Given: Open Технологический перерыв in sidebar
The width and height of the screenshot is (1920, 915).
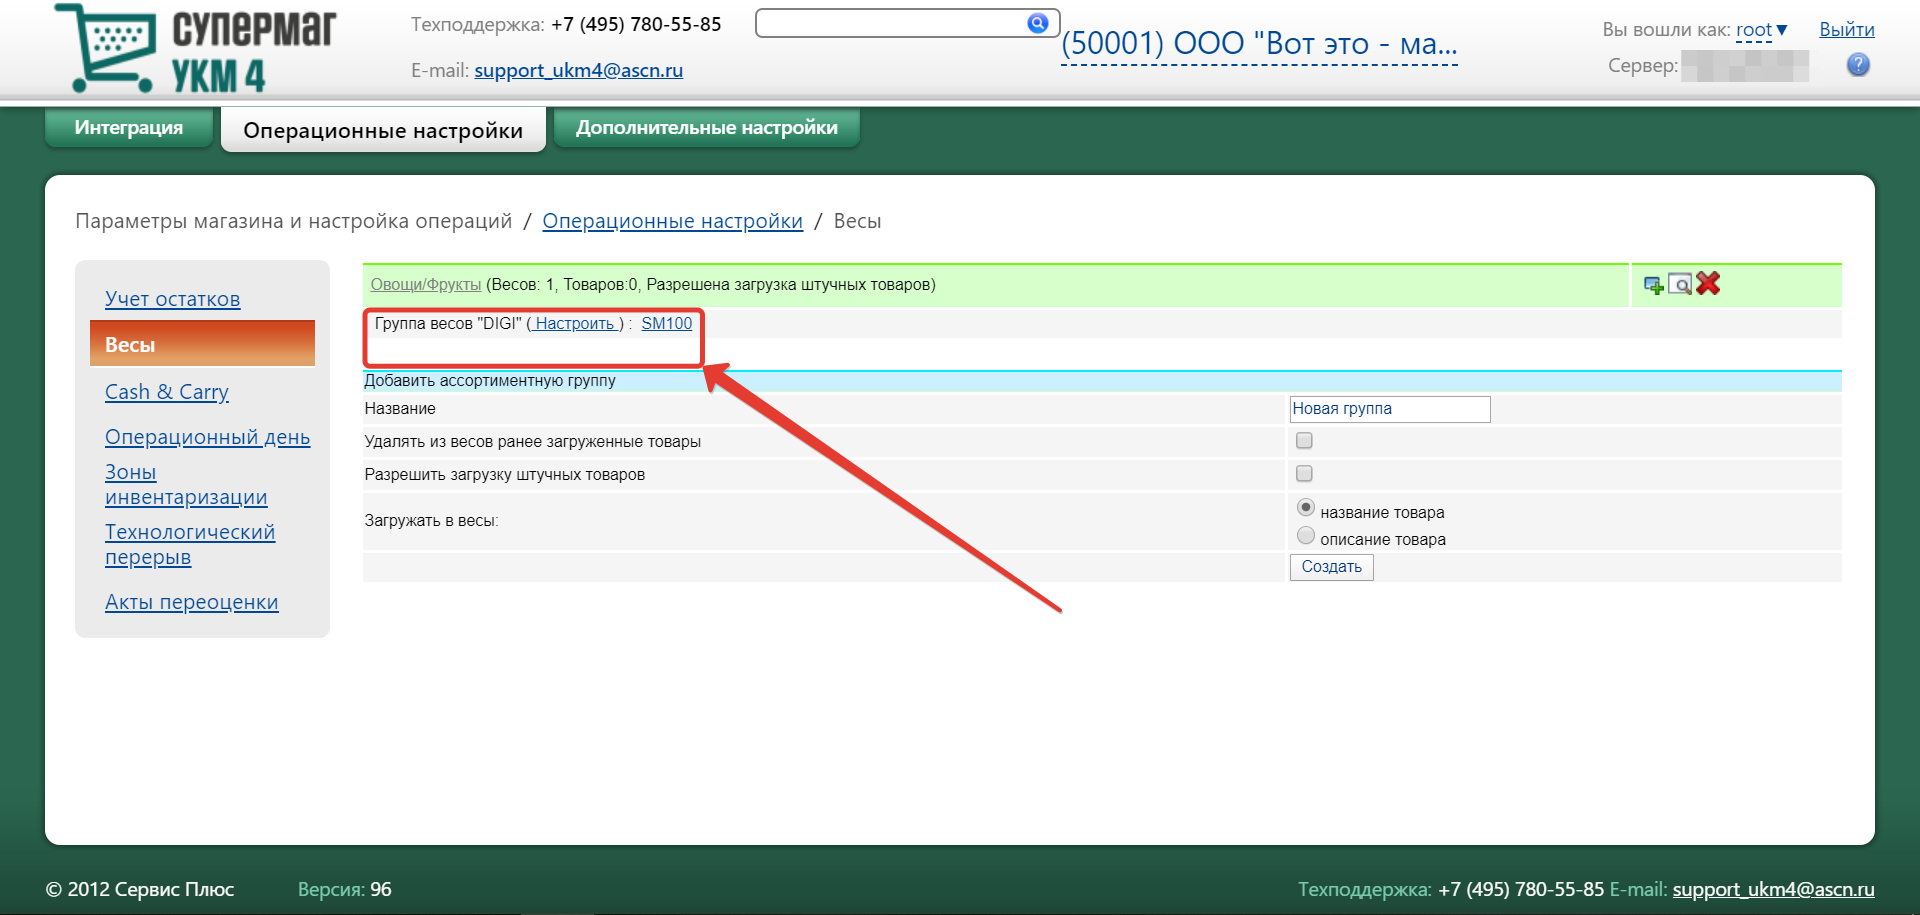Looking at the screenshot, I should point(190,544).
